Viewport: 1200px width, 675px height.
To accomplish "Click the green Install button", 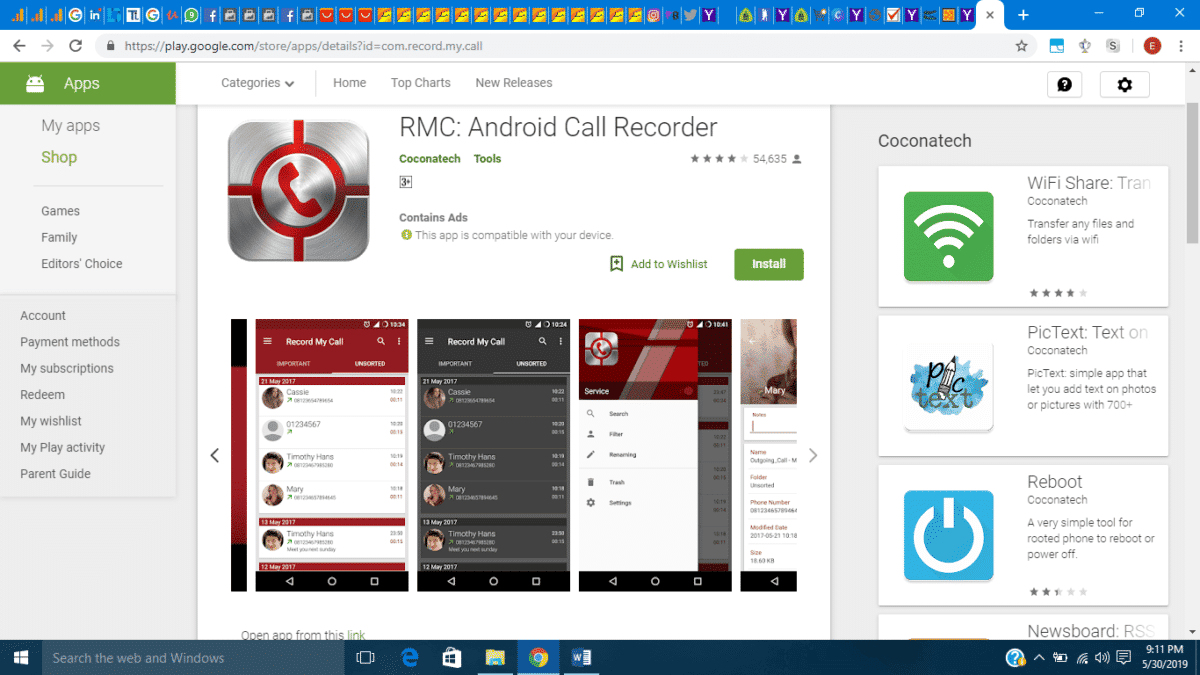I will 768,264.
